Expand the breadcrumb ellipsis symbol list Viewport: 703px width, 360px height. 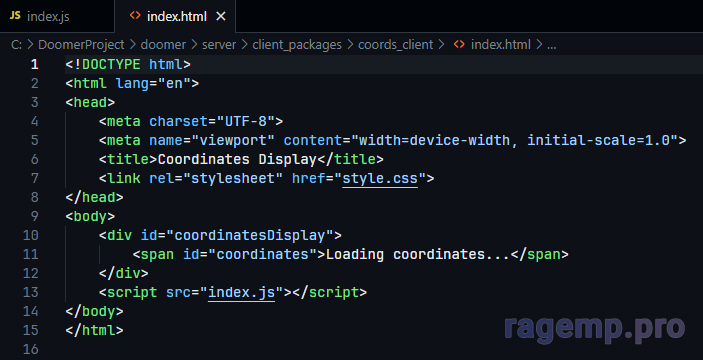(x=552, y=46)
